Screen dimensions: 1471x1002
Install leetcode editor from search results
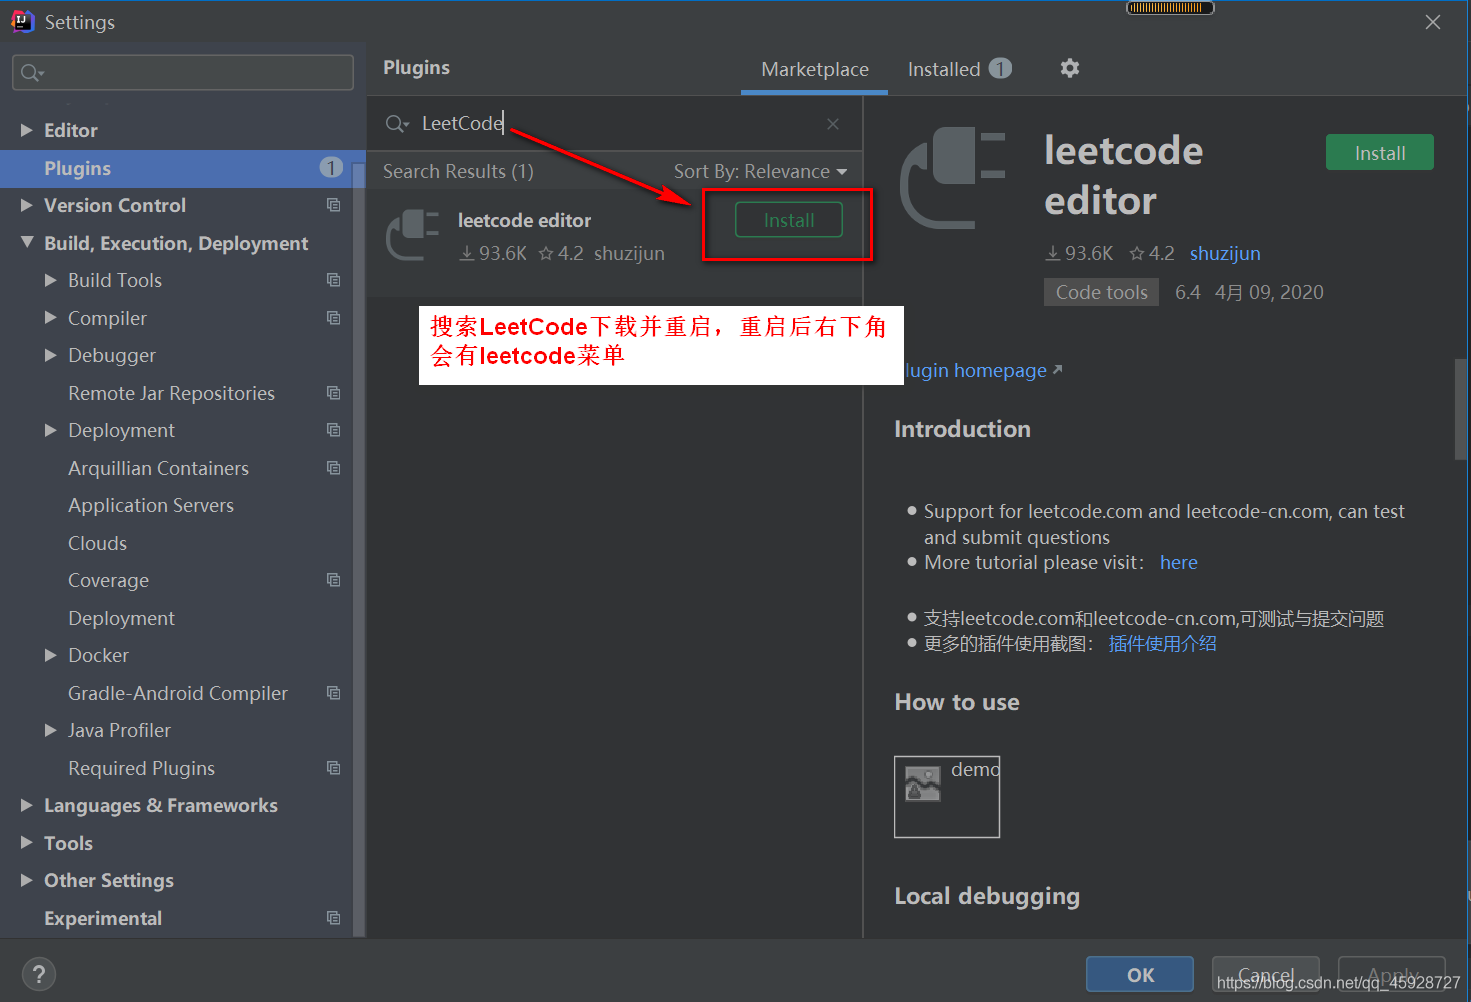(x=789, y=220)
